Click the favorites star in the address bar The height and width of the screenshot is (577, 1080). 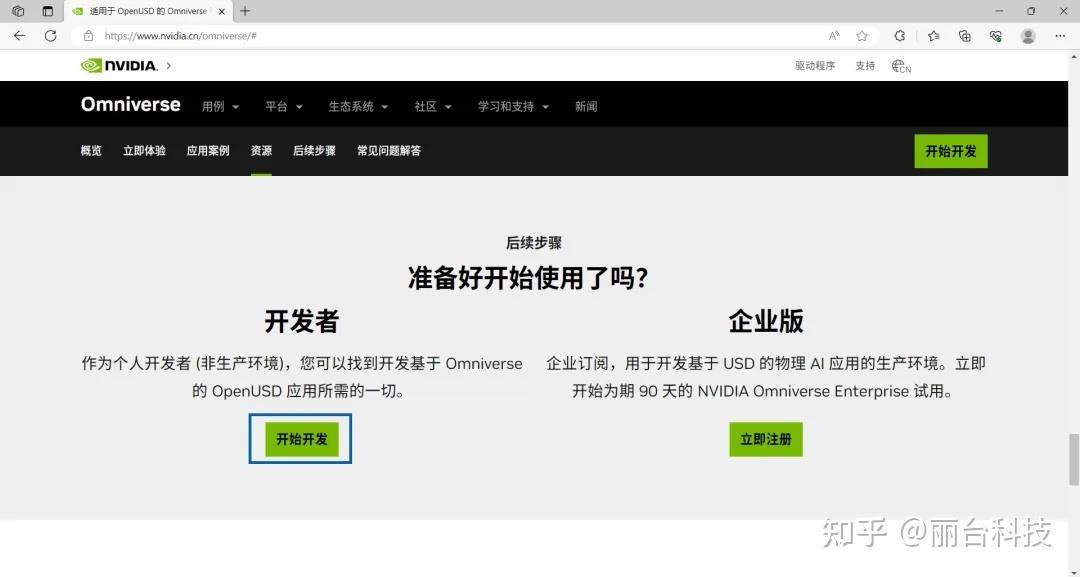861,35
